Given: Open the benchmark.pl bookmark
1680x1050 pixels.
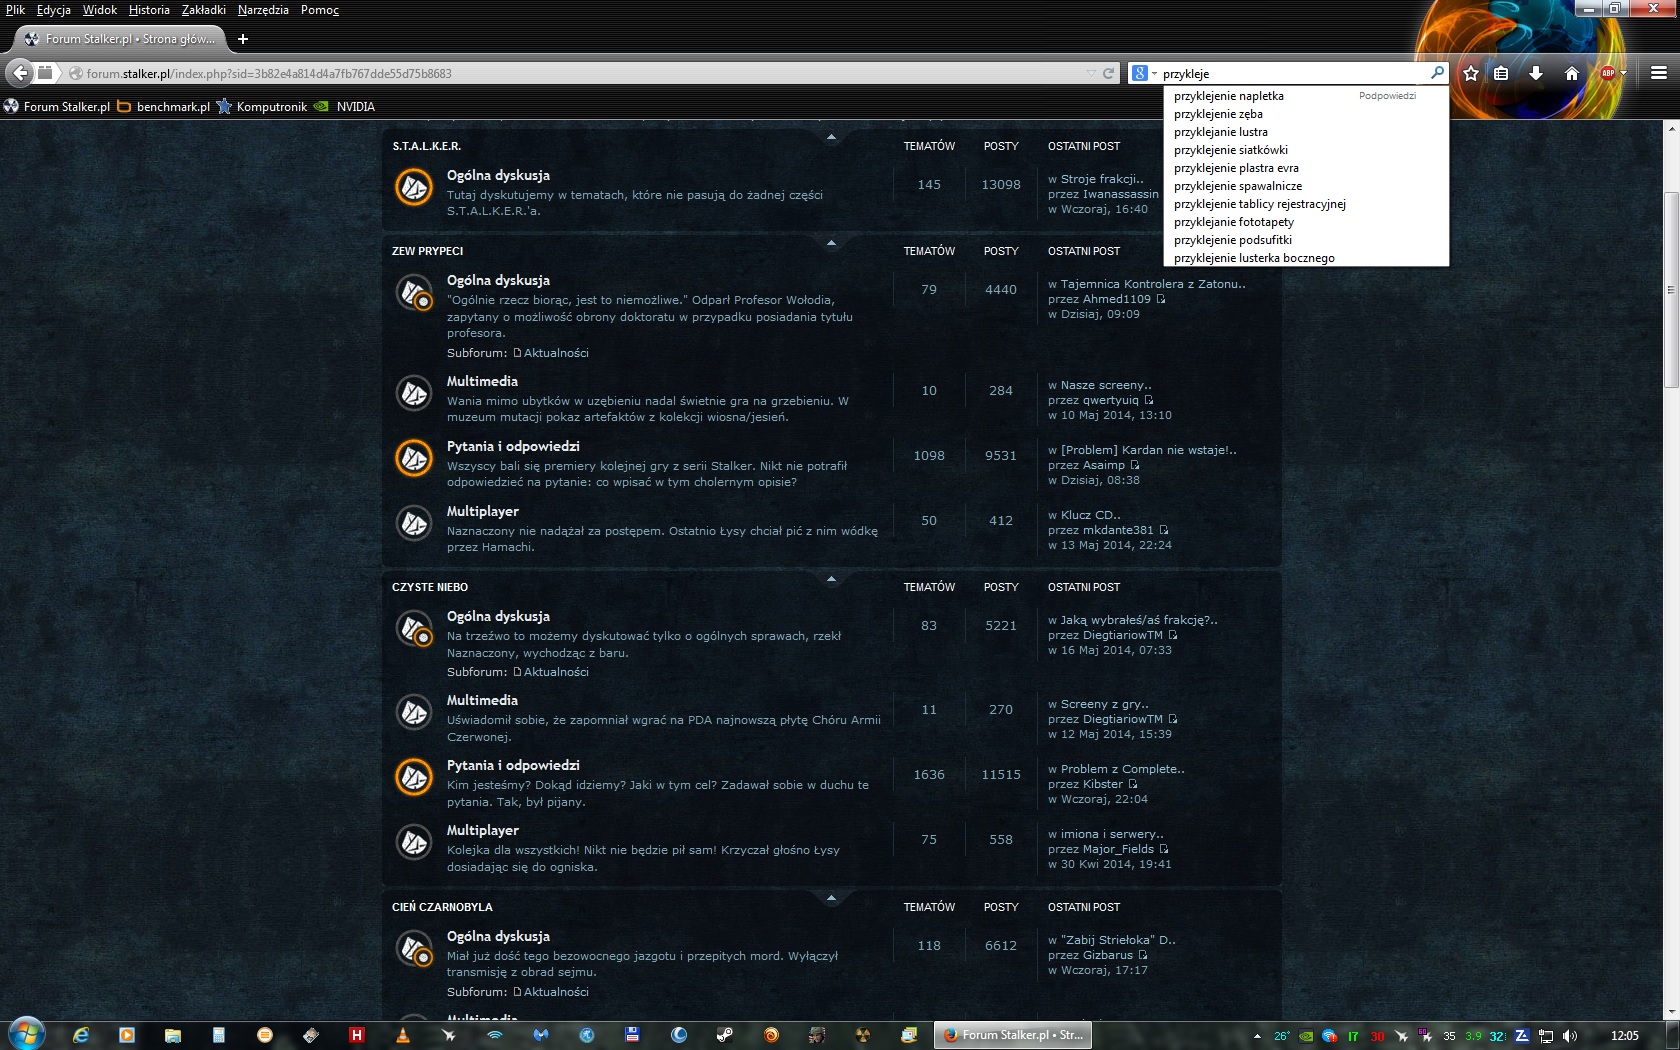Looking at the screenshot, I should pyautogui.click(x=164, y=106).
